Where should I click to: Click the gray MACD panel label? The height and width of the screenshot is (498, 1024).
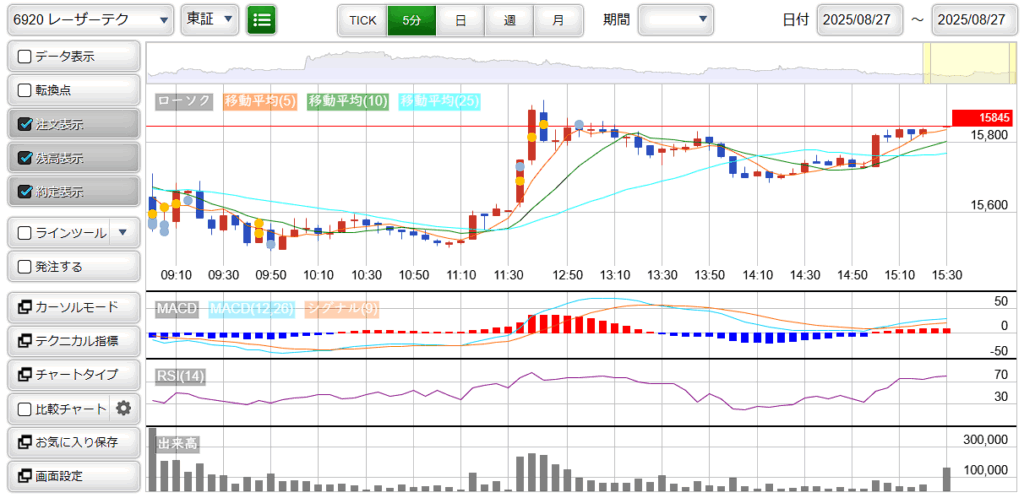click(178, 309)
